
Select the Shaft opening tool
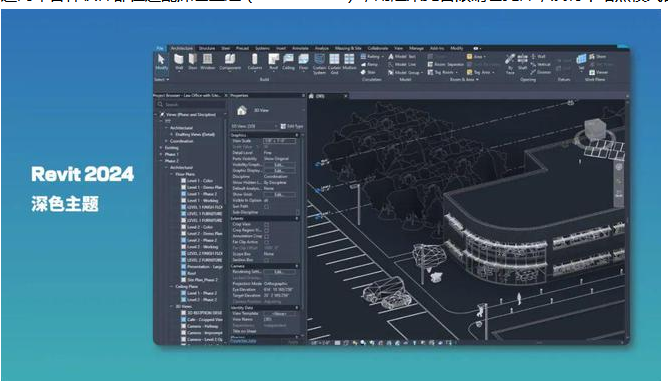click(x=523, y=61)
